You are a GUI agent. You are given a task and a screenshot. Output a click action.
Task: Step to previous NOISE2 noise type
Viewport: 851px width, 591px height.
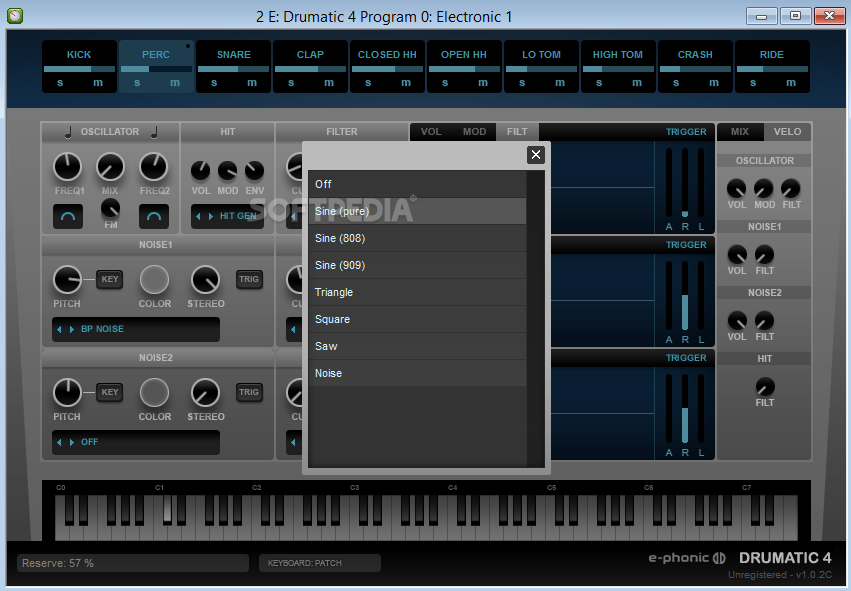click(59, 442)
